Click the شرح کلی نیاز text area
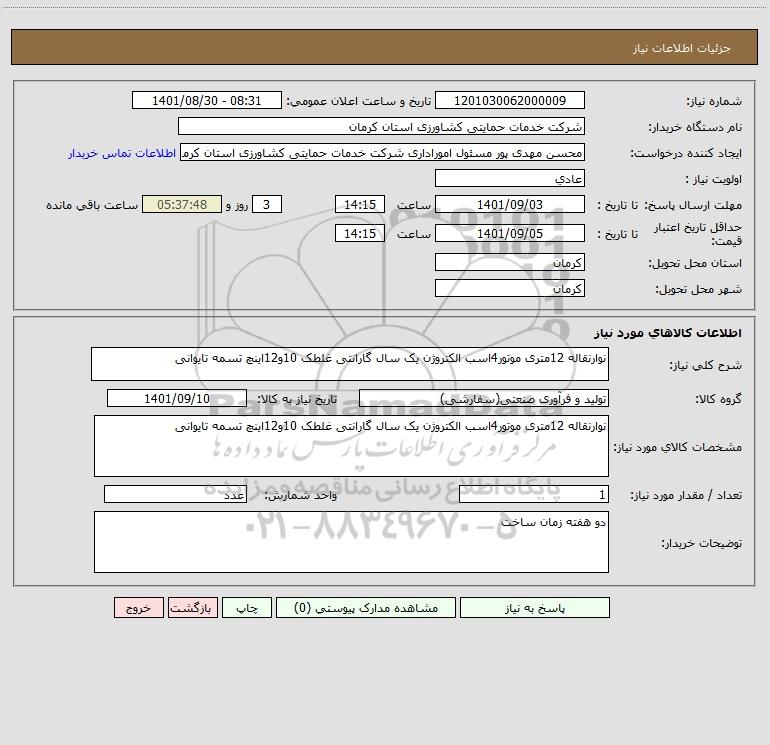770x745 pixels. click(x=350, y=364)
